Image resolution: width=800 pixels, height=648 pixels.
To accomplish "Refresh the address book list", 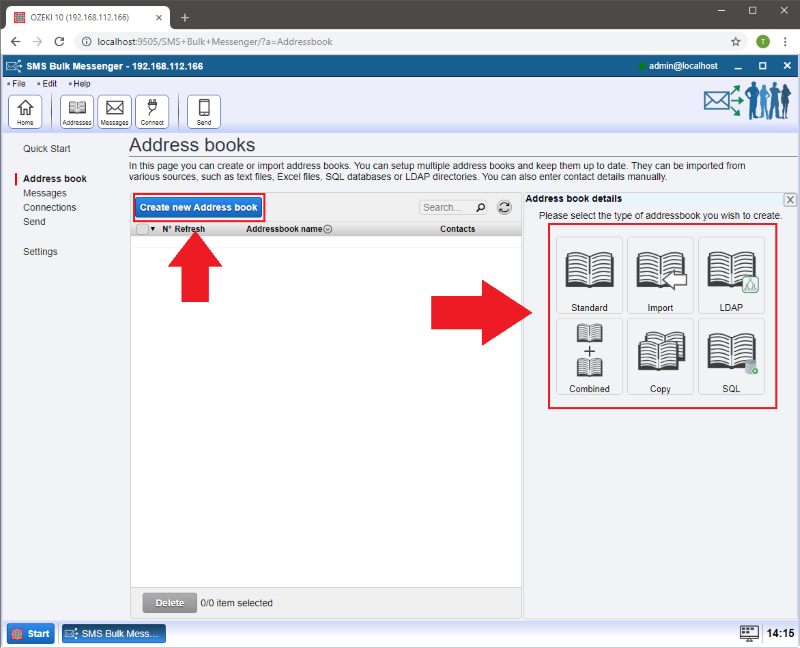I will (x=505, y=207).
